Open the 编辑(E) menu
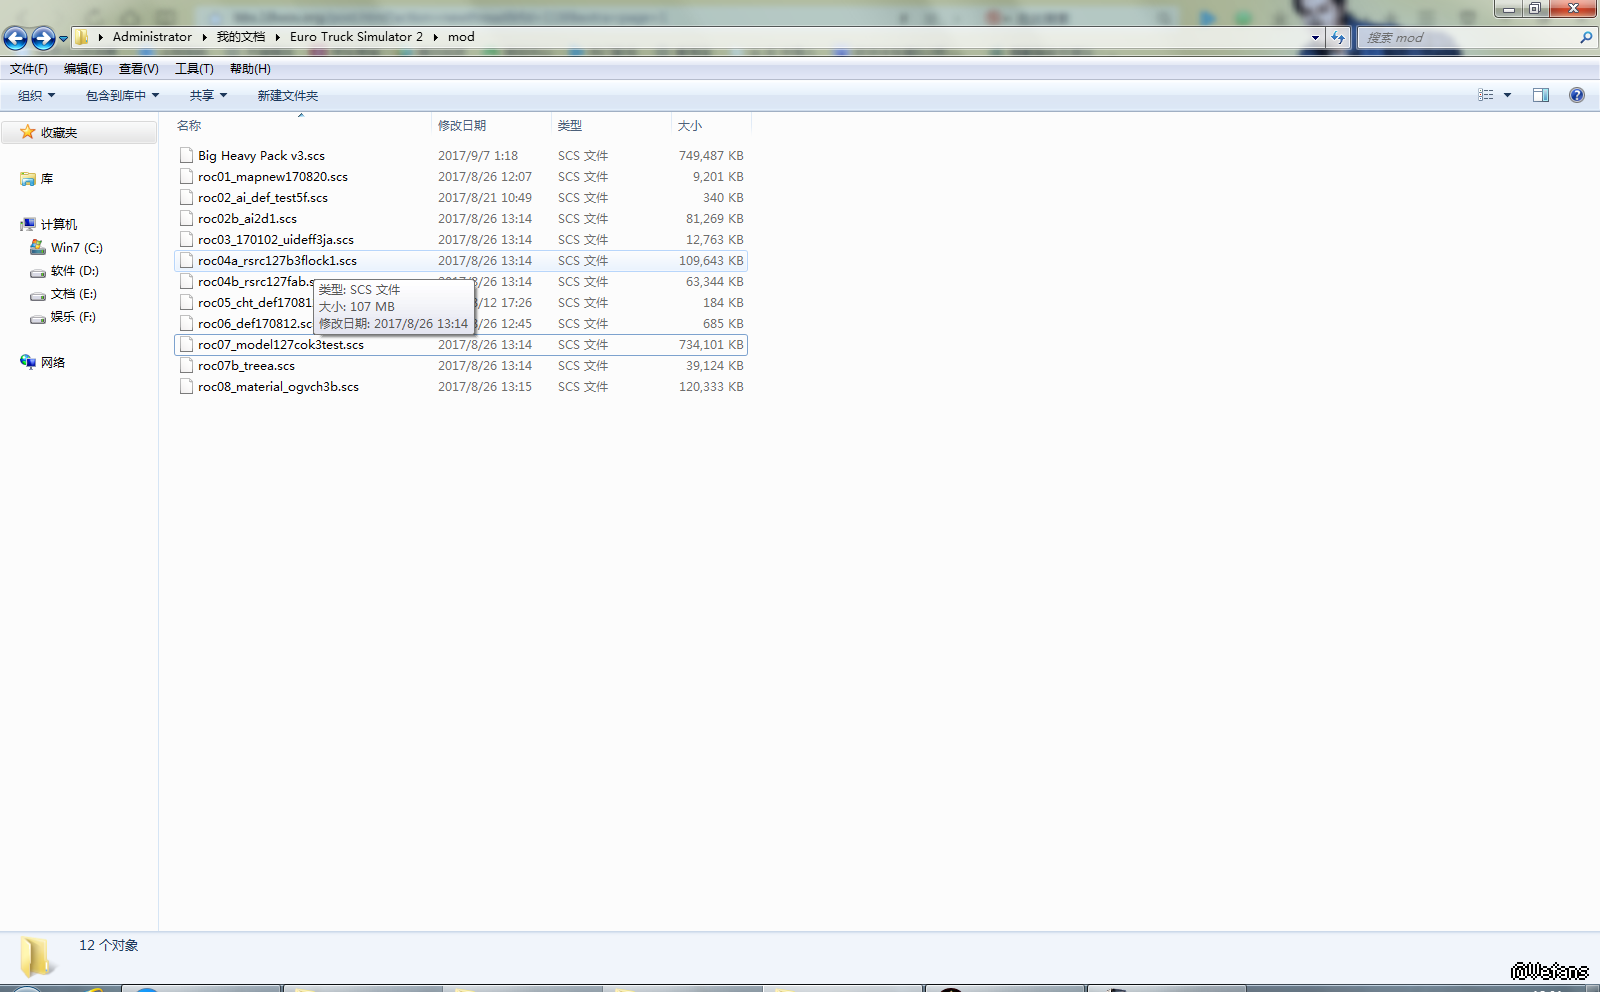The height and width of the screenshot is (992, 1600). pyautogui.click(x=83, y=69)
